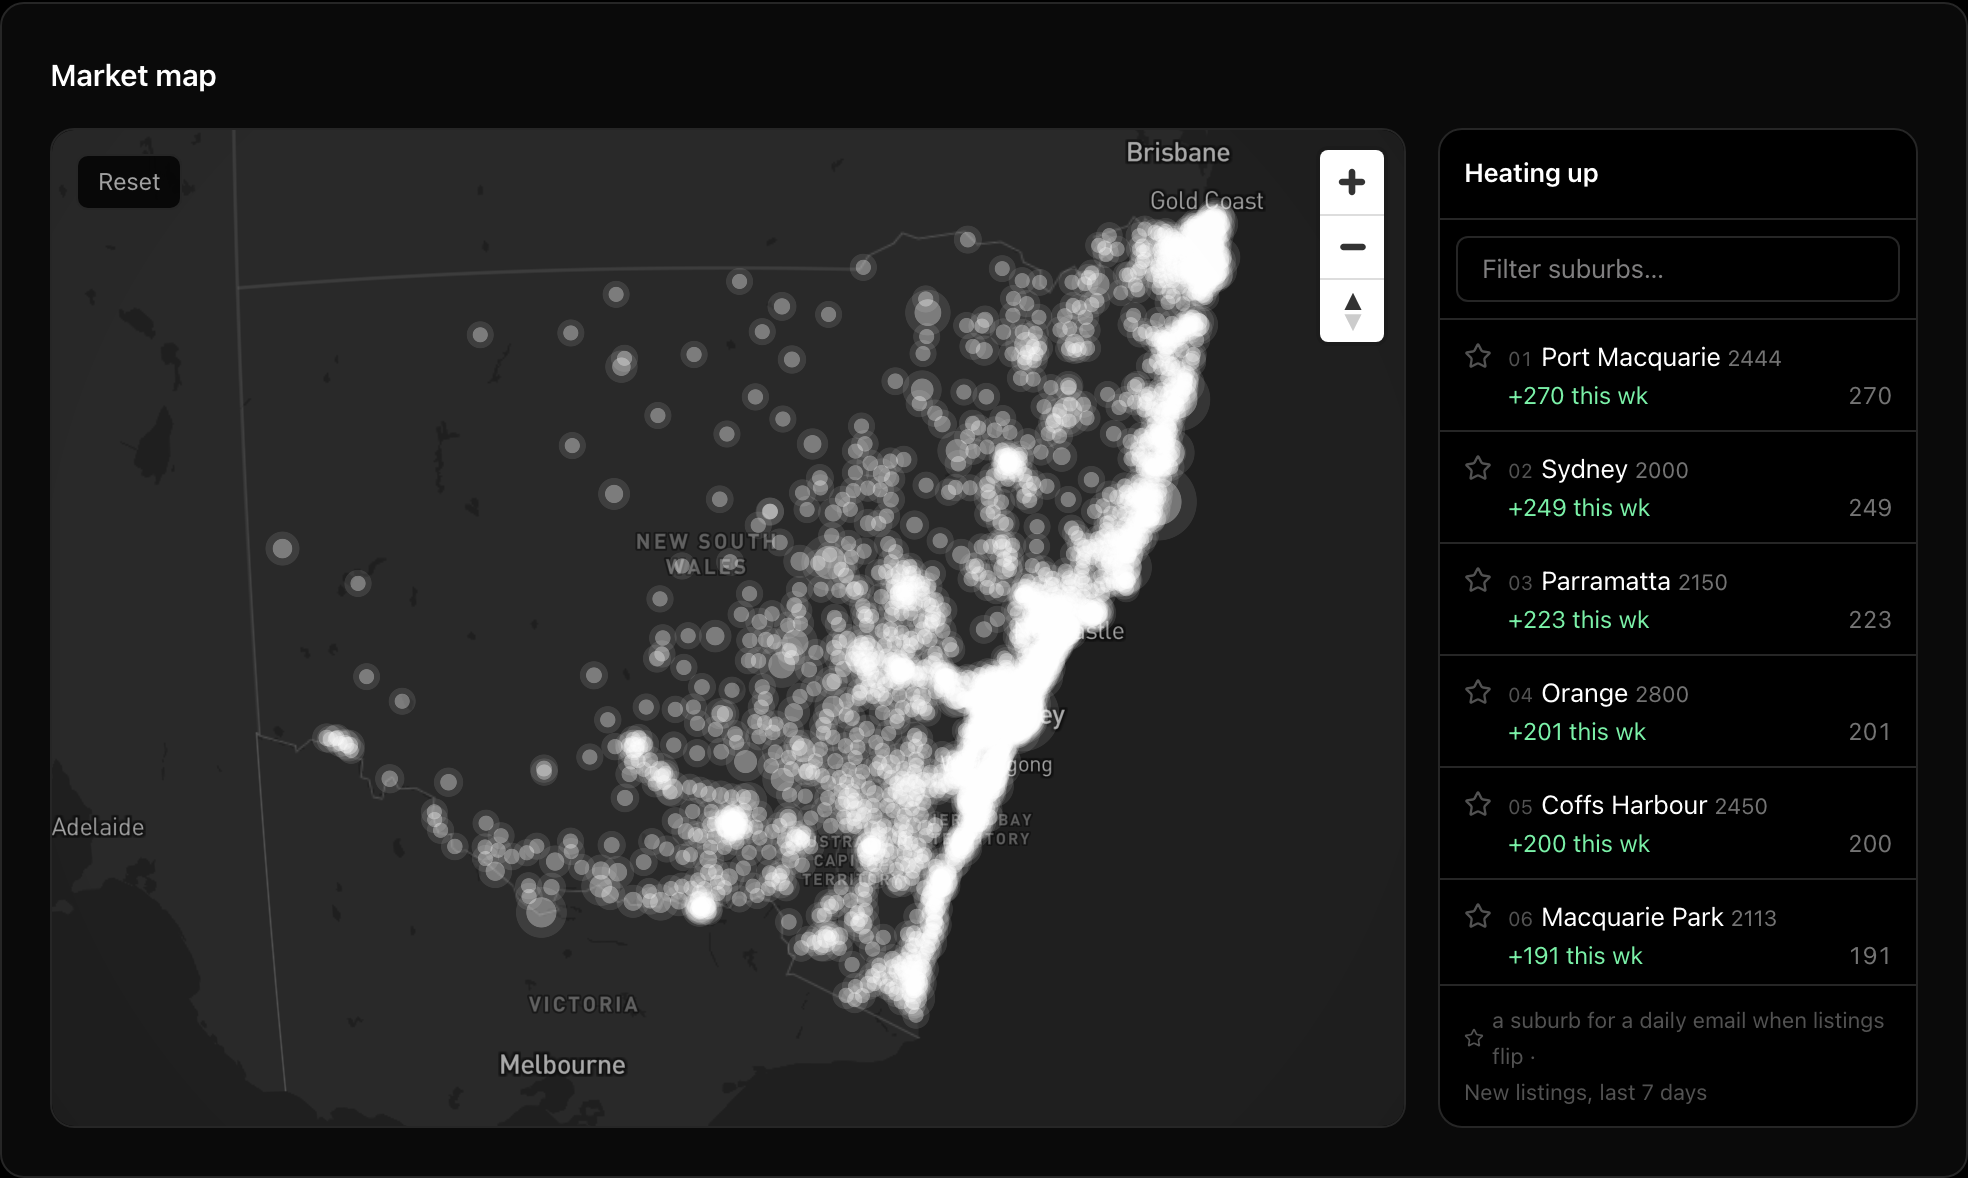Click the +201 this wk label
Image resolution: width=1968 pixels, height=1178 pixels.
tap(1577, 732)
